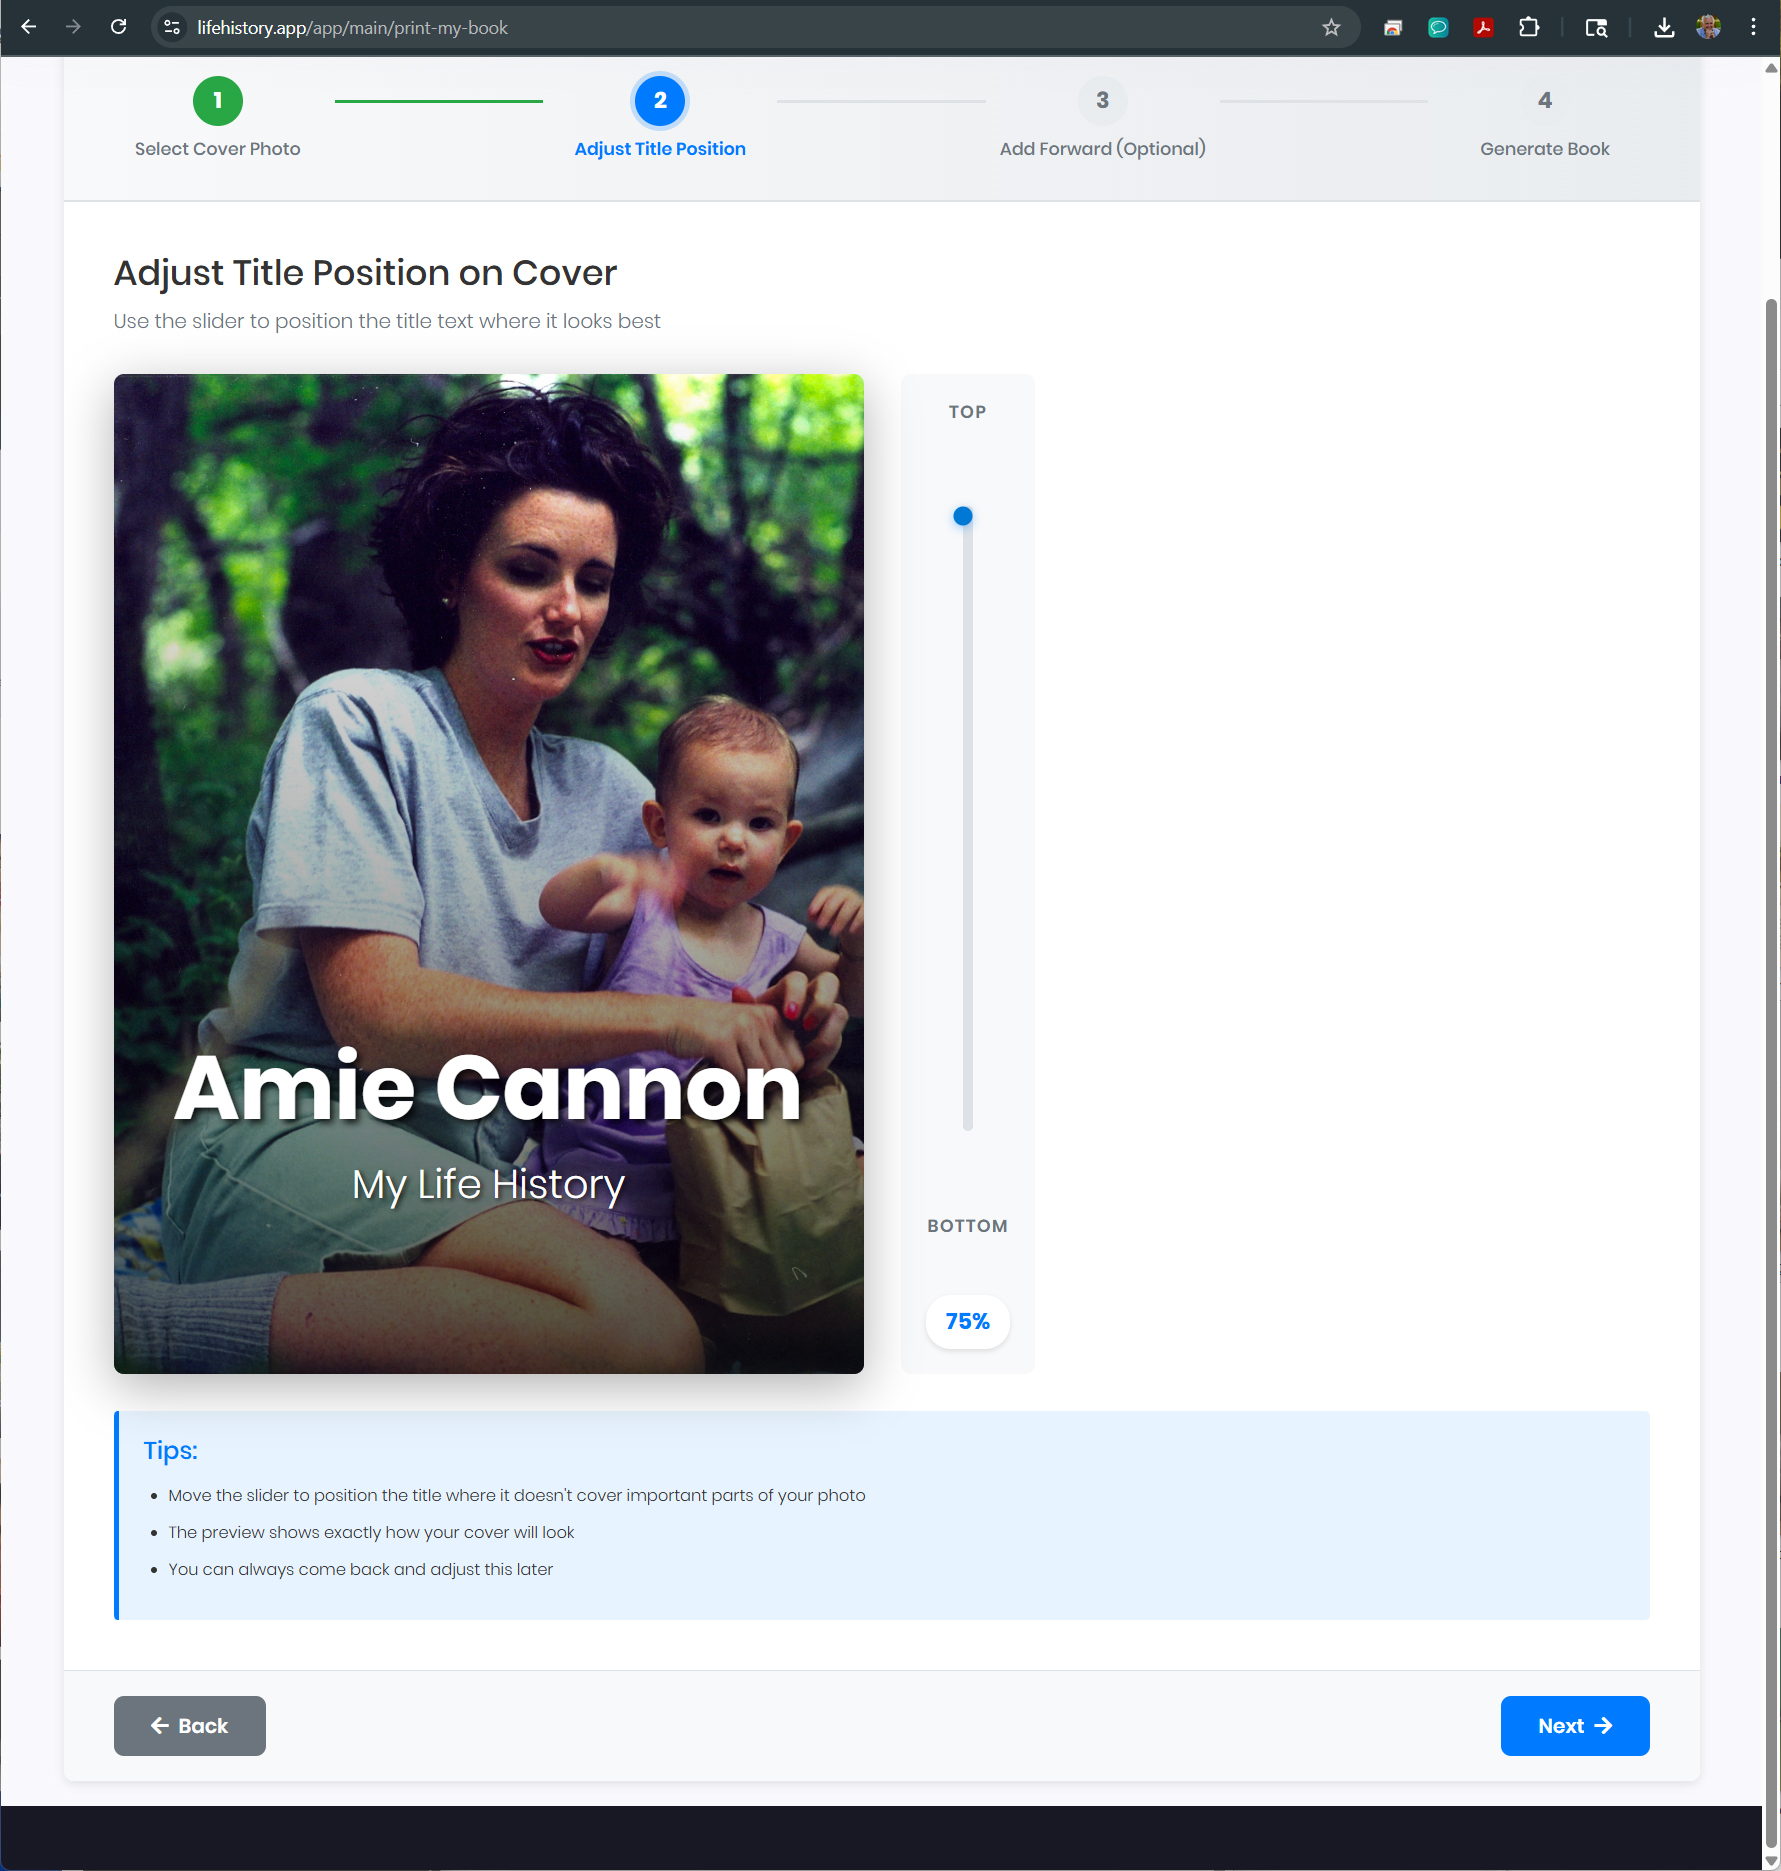Viewport: 1781px width, 1871px height.
Task: View site information icon in address bar
Action: pos(172,27)
